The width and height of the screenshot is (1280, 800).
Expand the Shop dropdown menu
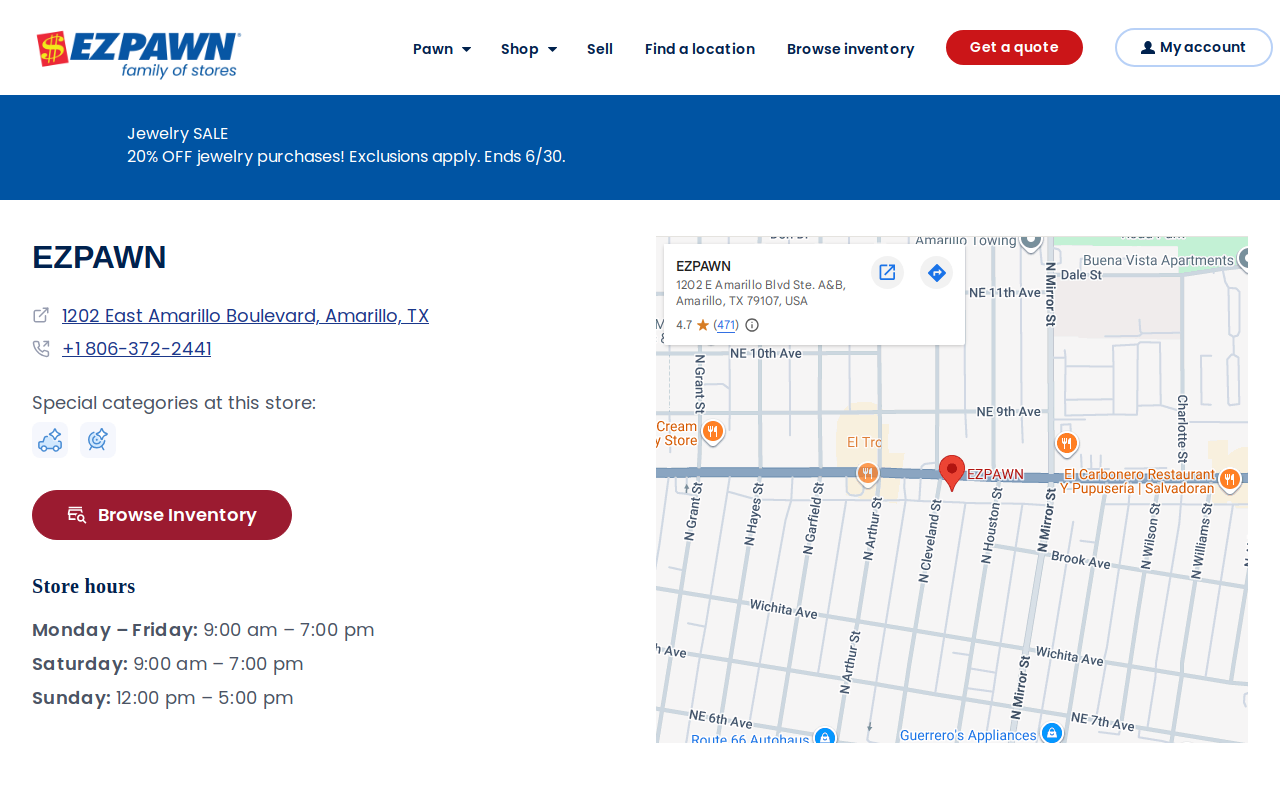(529, 49)
